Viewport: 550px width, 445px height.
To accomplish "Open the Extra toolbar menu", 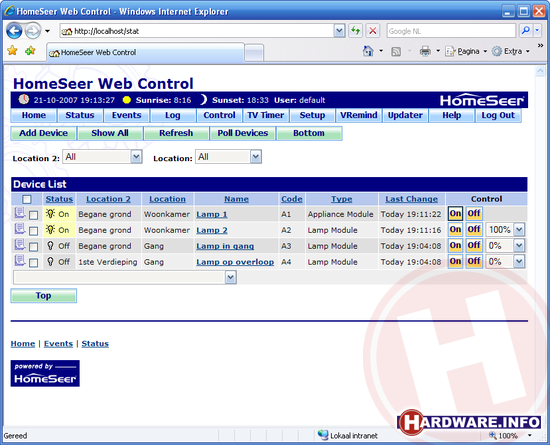I will (x=511, y=51).
